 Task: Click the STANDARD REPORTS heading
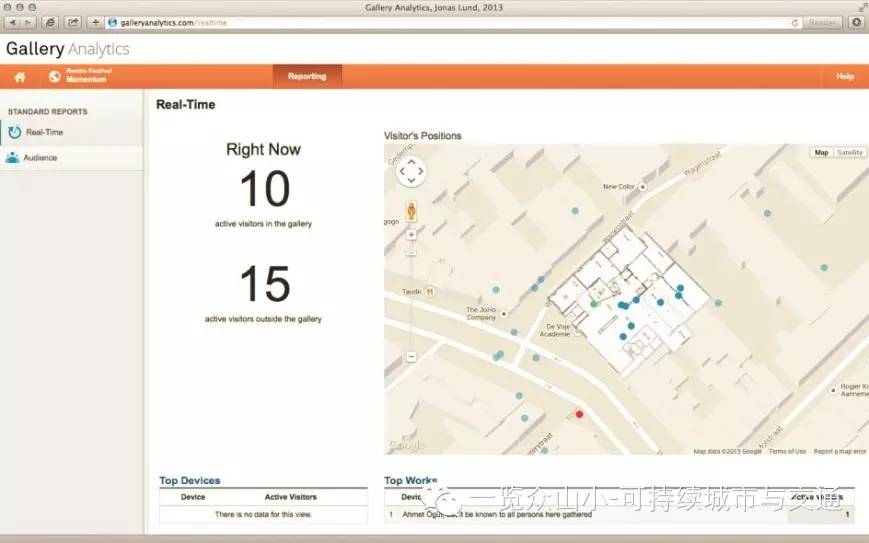pos(48,111)
